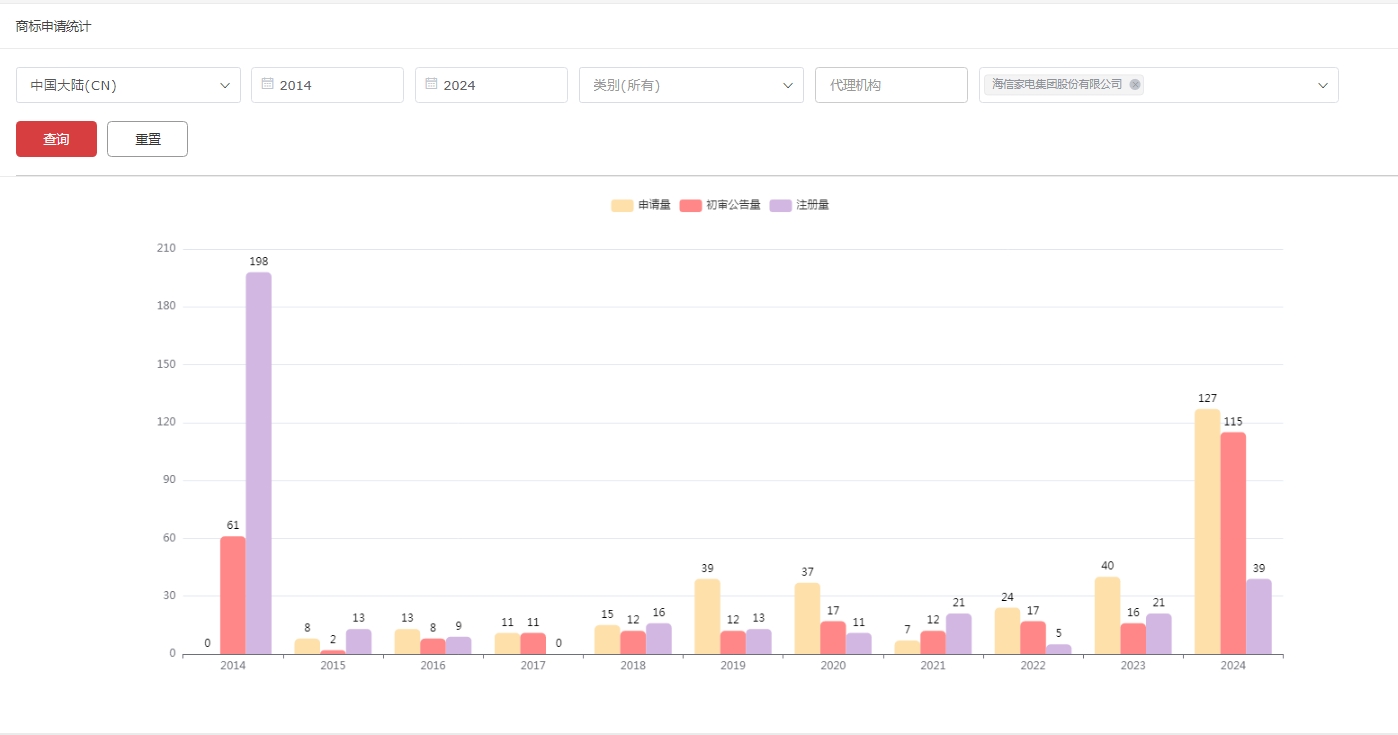Toggle 申请量 series in legend
1398x735 pixels.
[641, 205]
